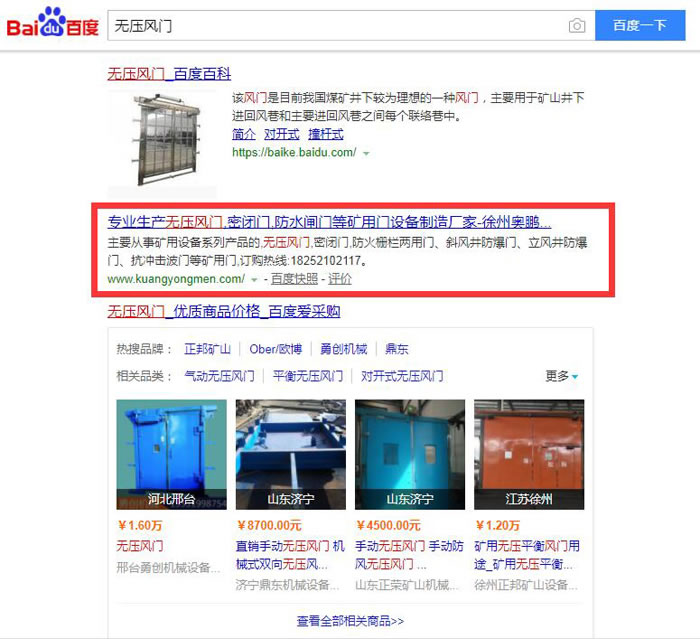Open the 对开式 section link

(282, 134)
